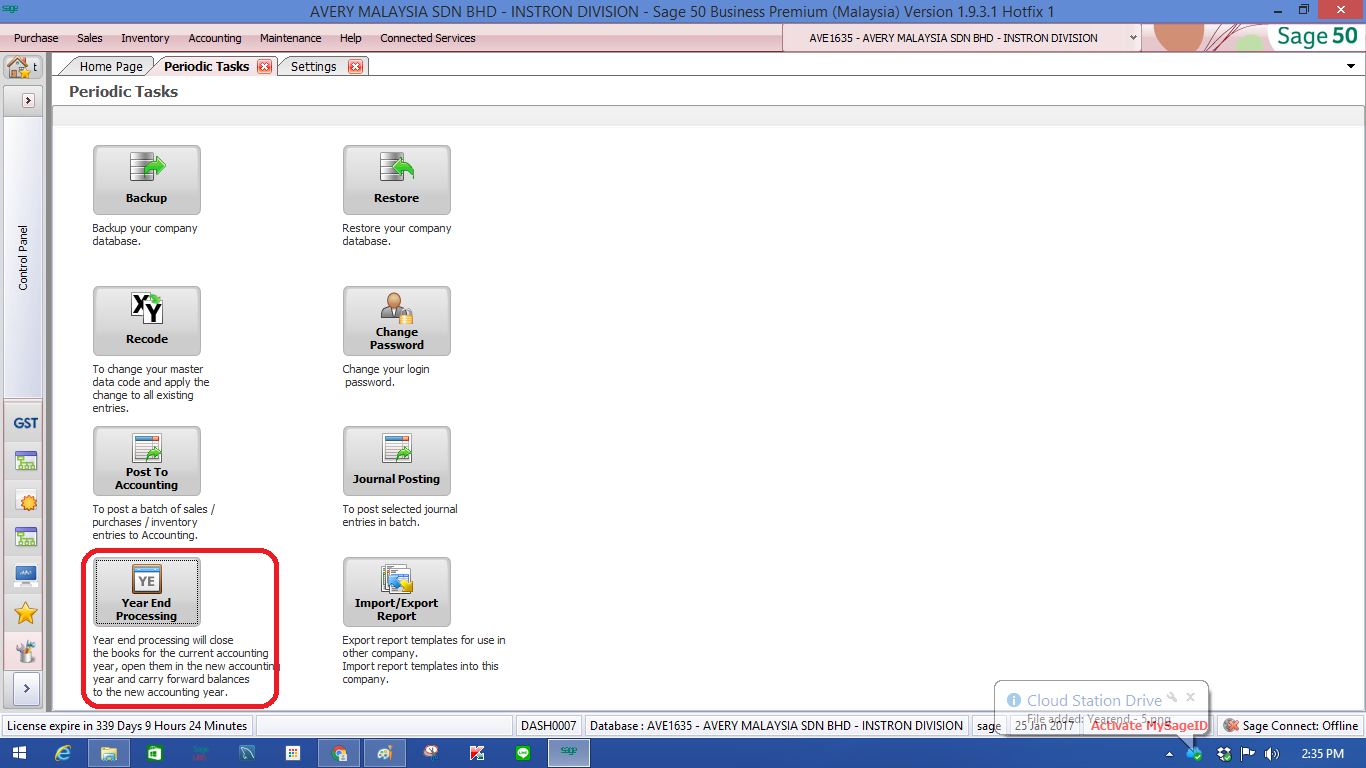This screenshot has height=768, width=1366.
Task: Click the 'sage' user status entry
Action: (989, 726)
